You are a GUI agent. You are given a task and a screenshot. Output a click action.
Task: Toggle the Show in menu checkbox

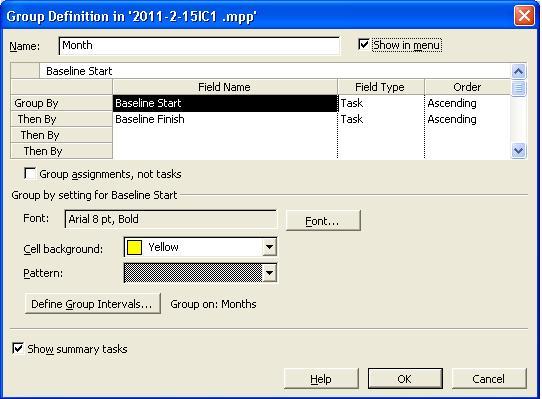click(364, 44)
